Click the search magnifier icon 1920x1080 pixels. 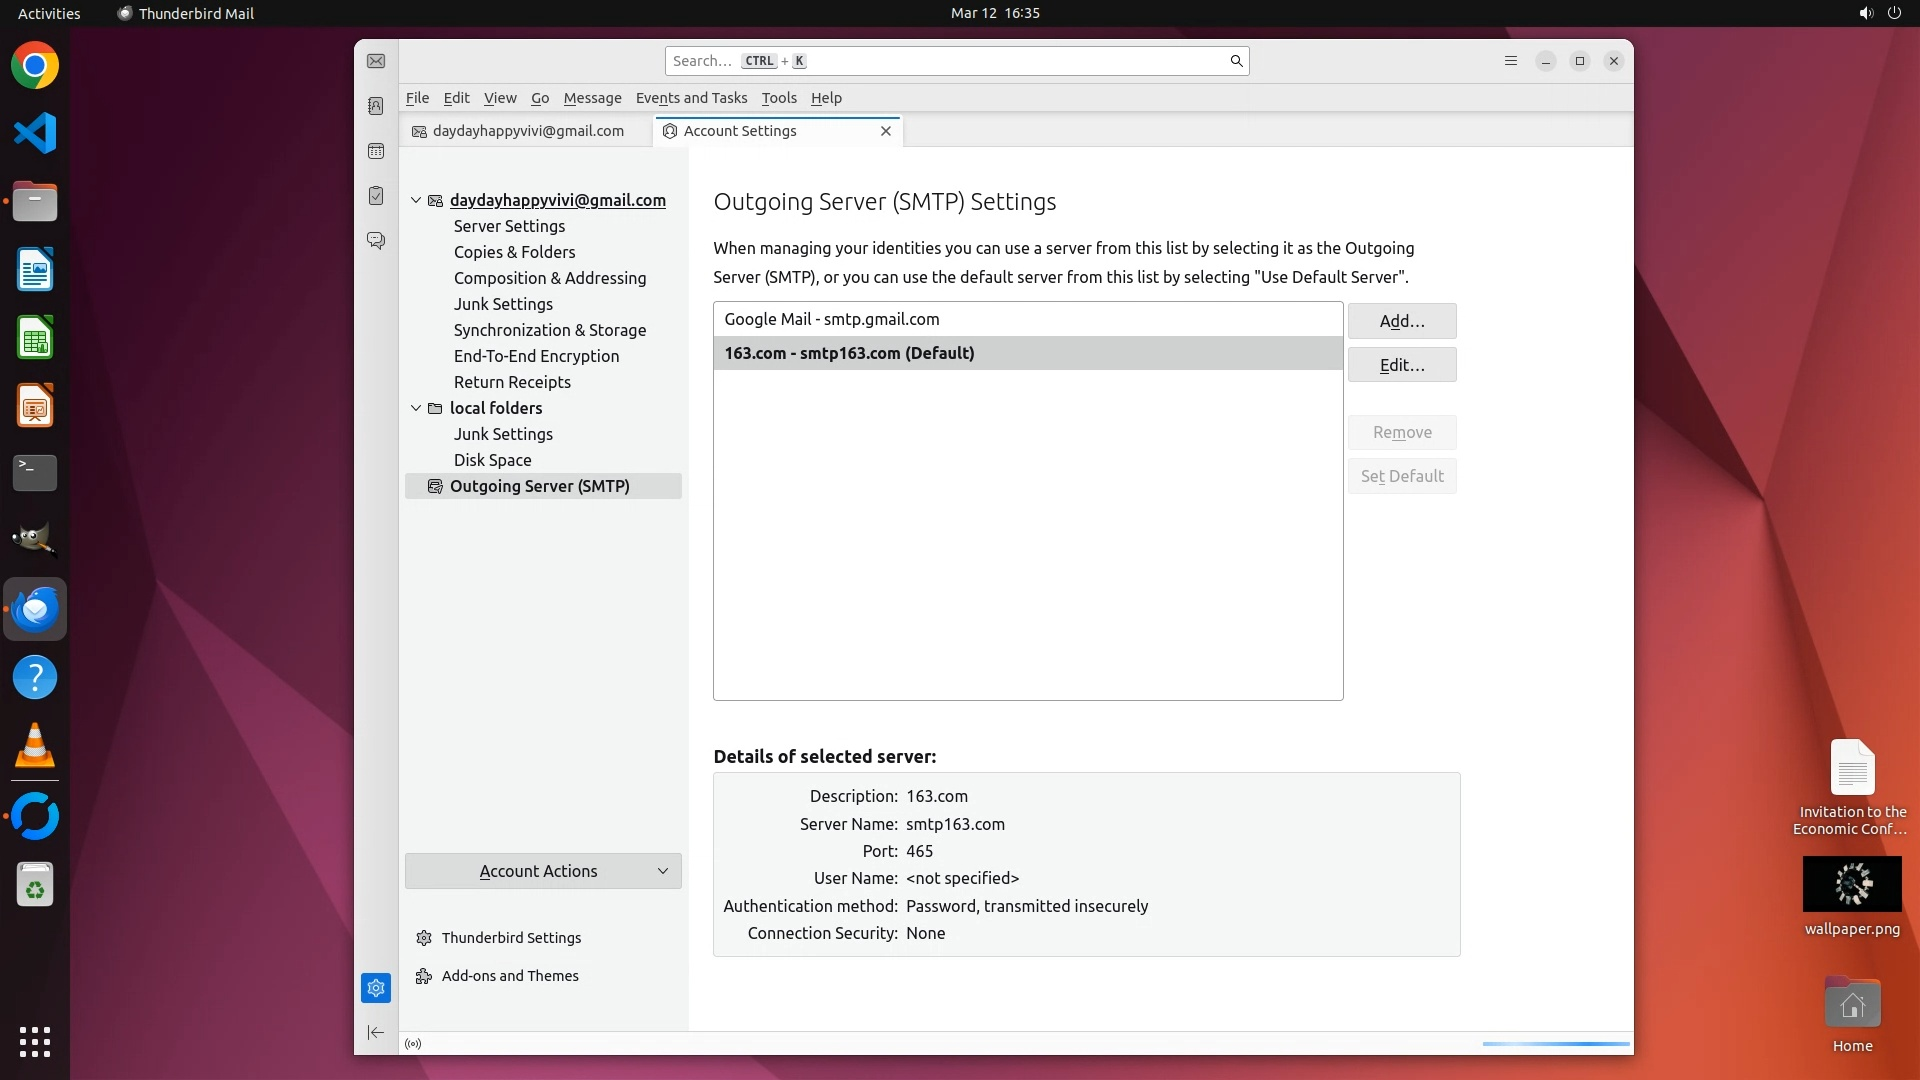pyautogui.click(x=1236, y=61)
